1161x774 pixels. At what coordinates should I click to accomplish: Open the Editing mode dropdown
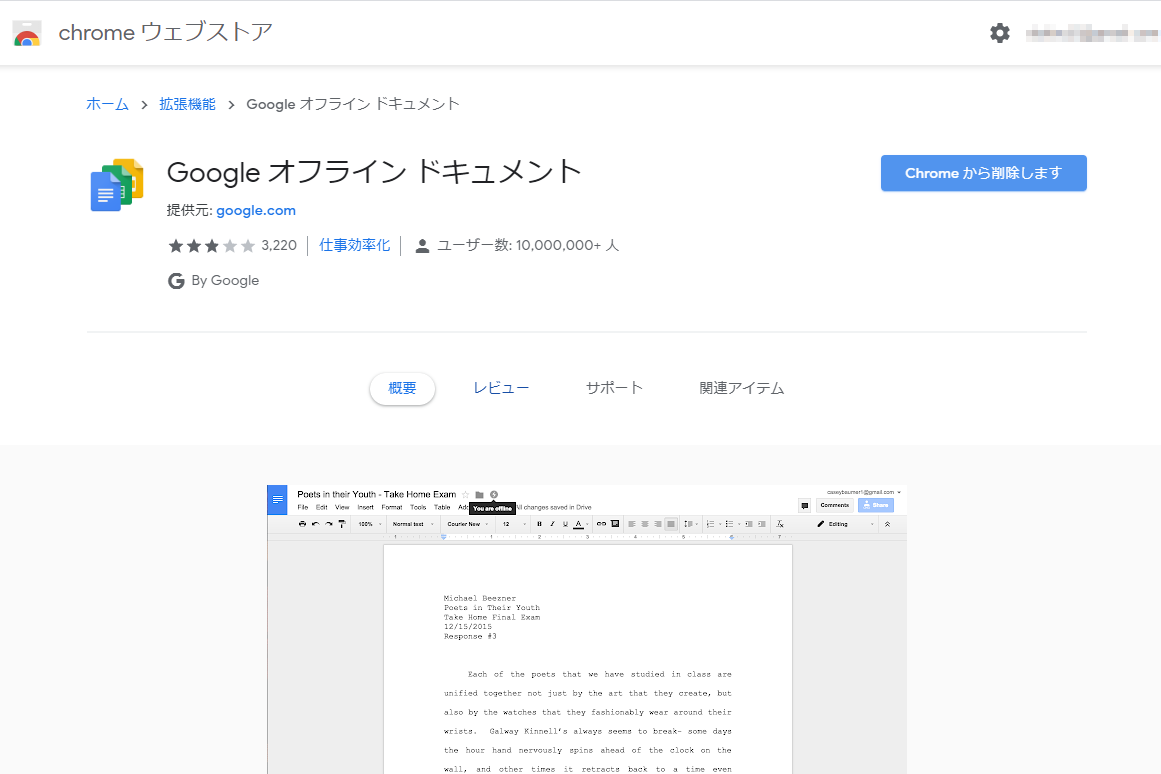(837, 524)
